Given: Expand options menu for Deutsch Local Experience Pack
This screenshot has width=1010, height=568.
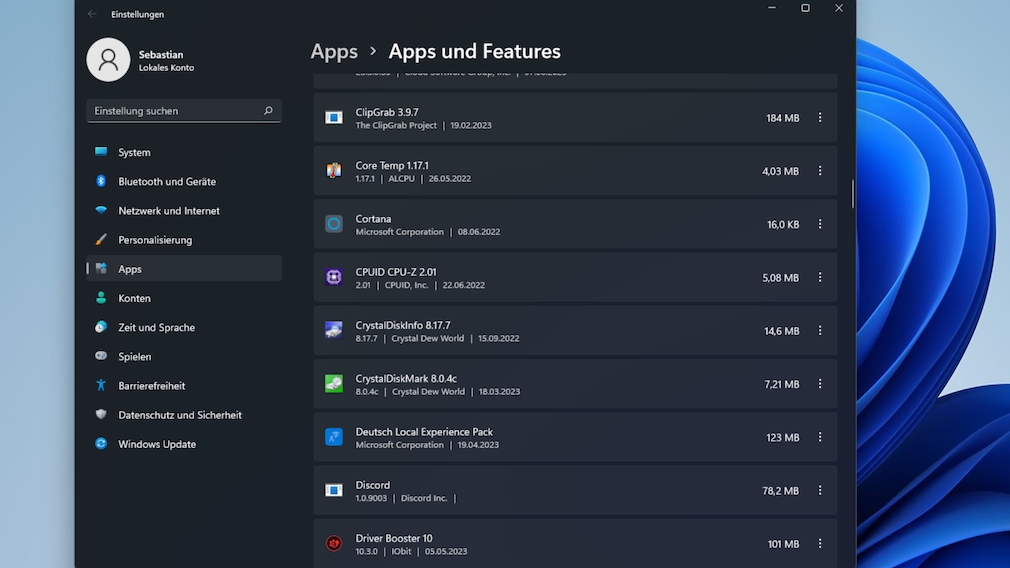Looking at the screenshot, I should [x=820, y=437].
